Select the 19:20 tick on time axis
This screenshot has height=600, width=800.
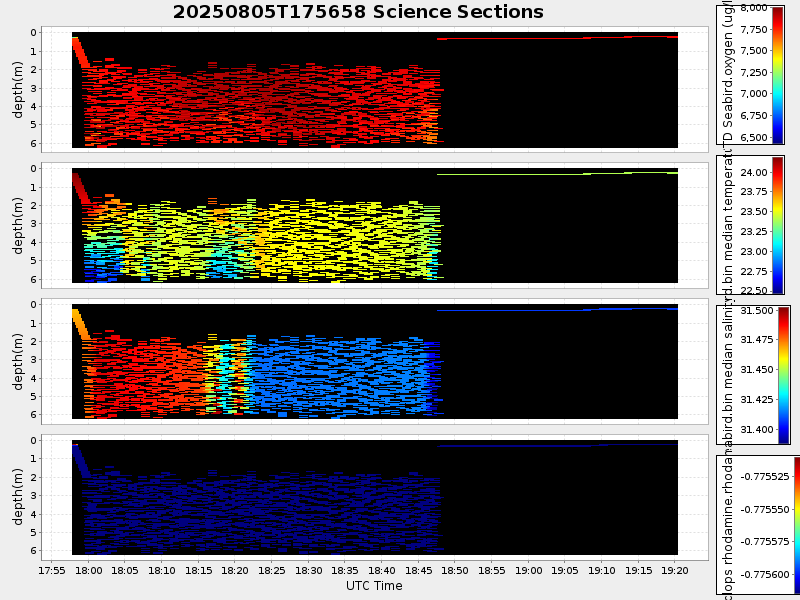[676, 570]
